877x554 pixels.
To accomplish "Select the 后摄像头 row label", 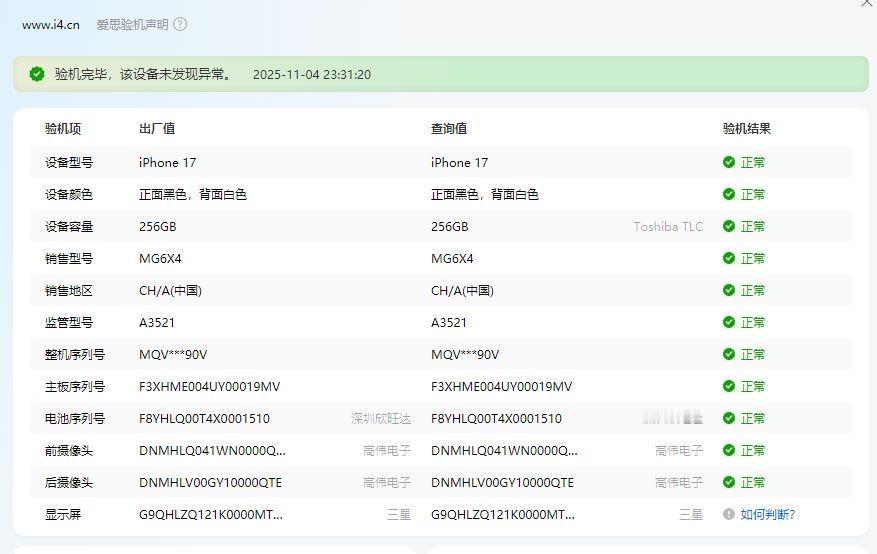I will (x=69, y=482).
